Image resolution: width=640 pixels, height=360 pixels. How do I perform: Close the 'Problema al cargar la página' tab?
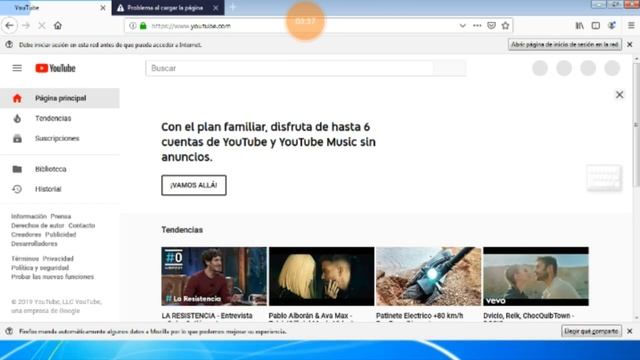[216, 8]
